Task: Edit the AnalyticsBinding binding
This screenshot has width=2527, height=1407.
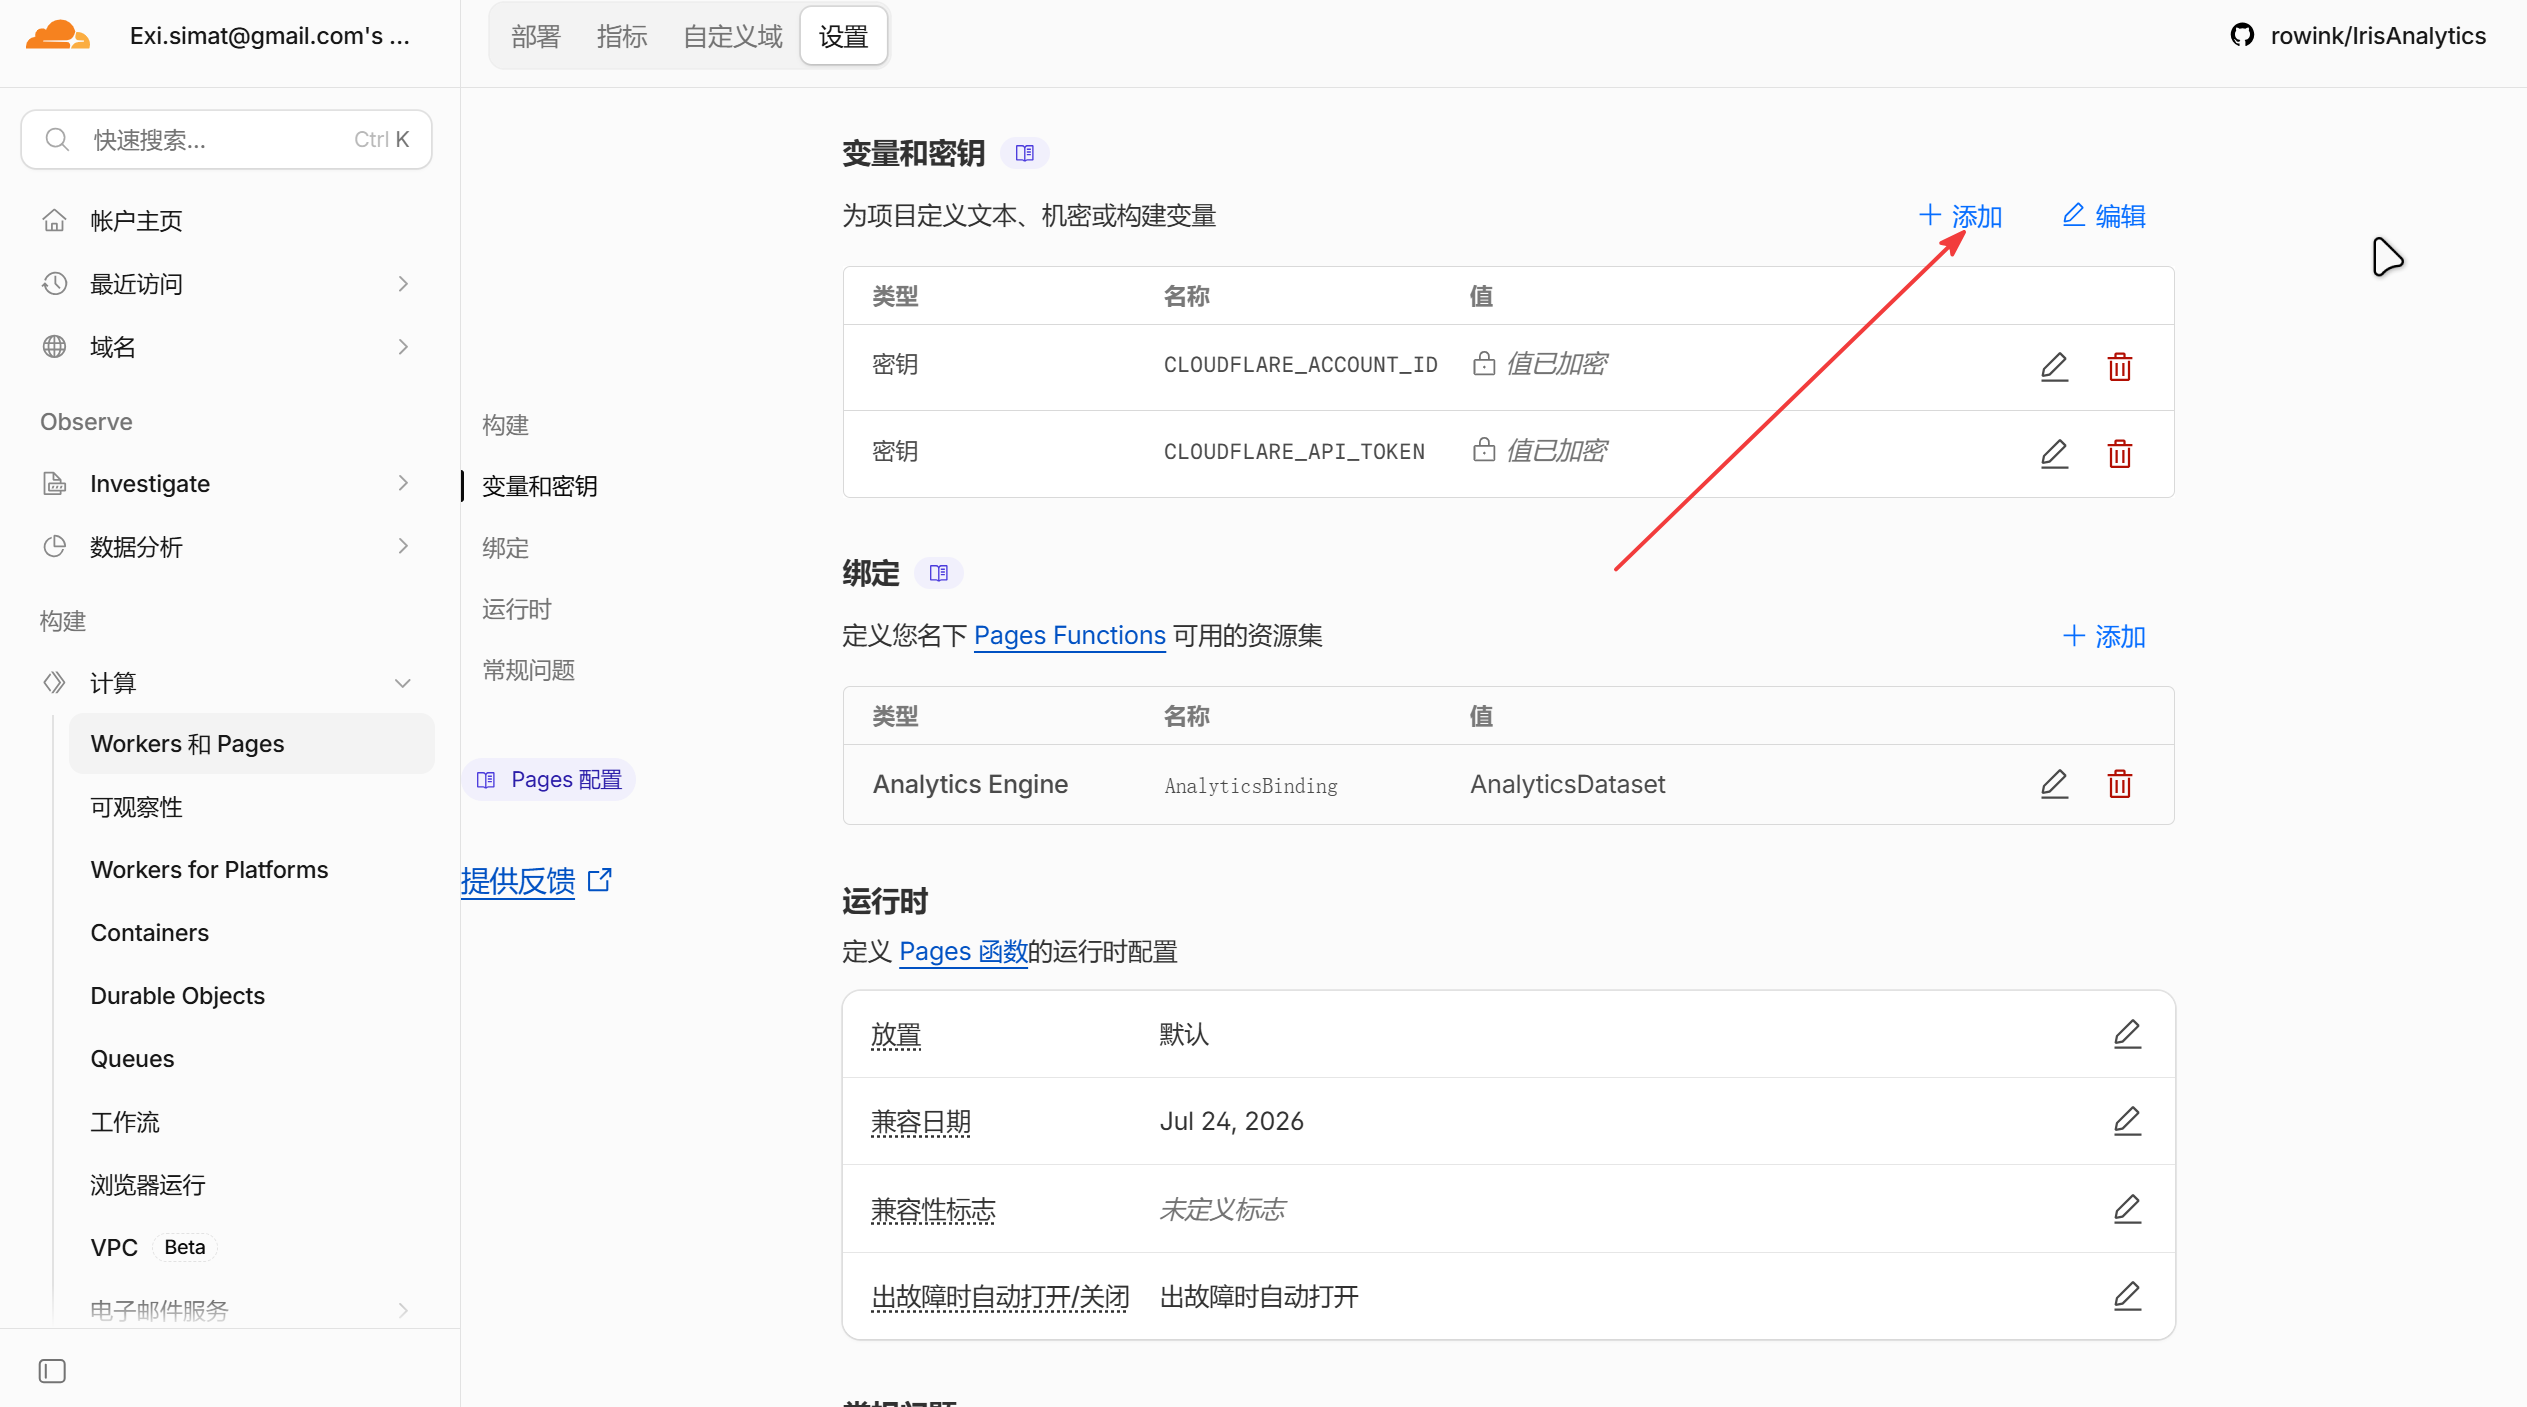Action: point(2054,784)
